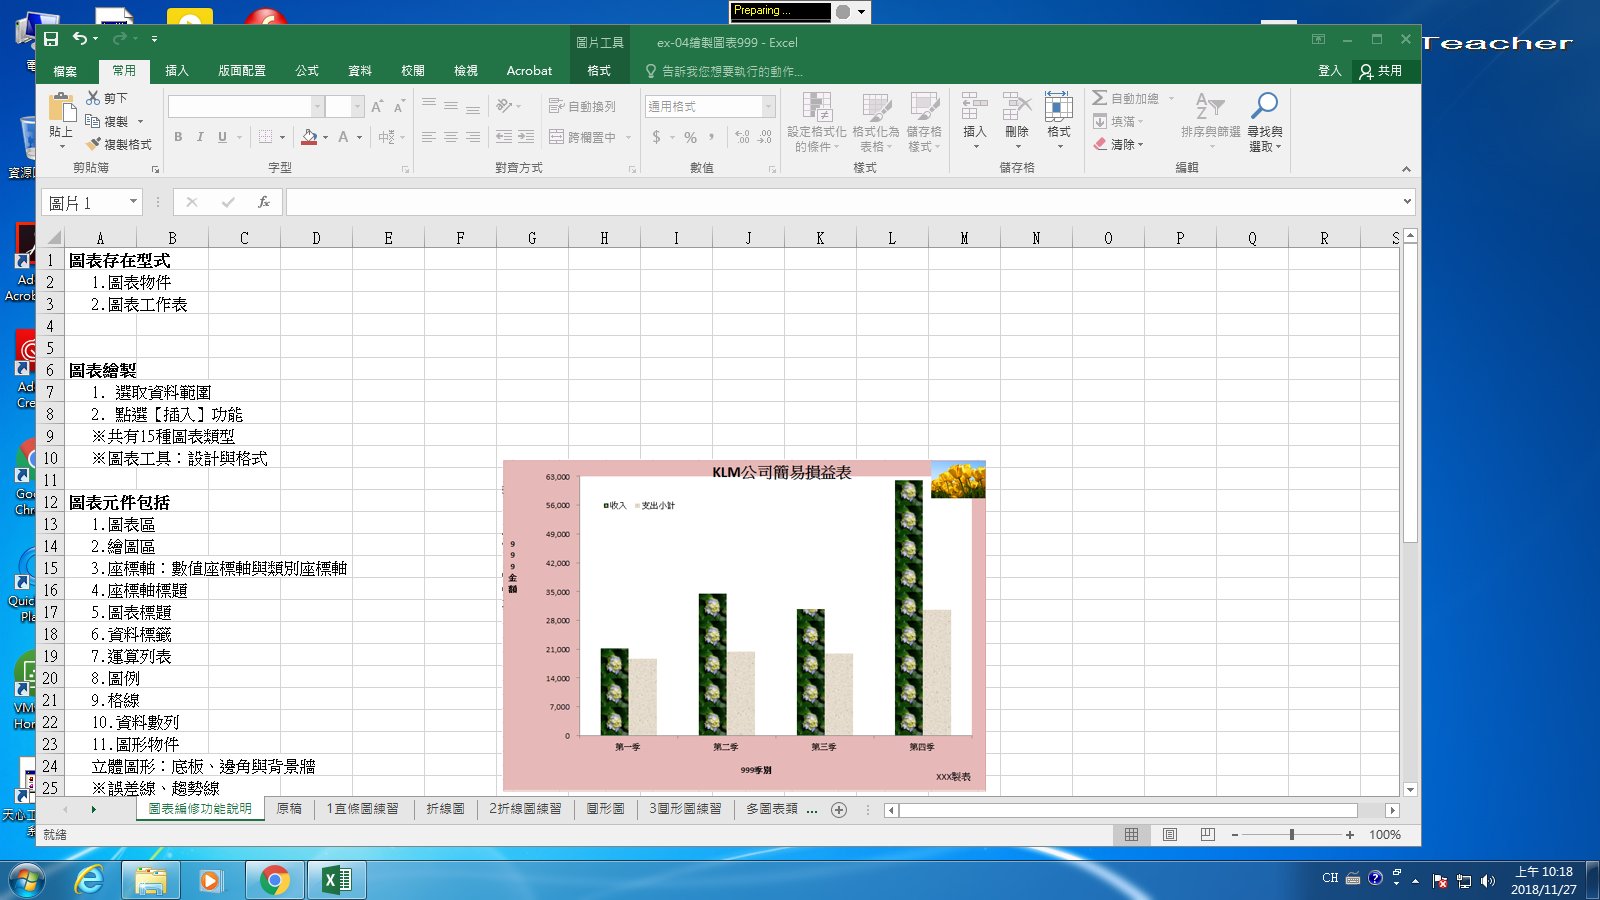Click the Paste clipboard icon

61,108
